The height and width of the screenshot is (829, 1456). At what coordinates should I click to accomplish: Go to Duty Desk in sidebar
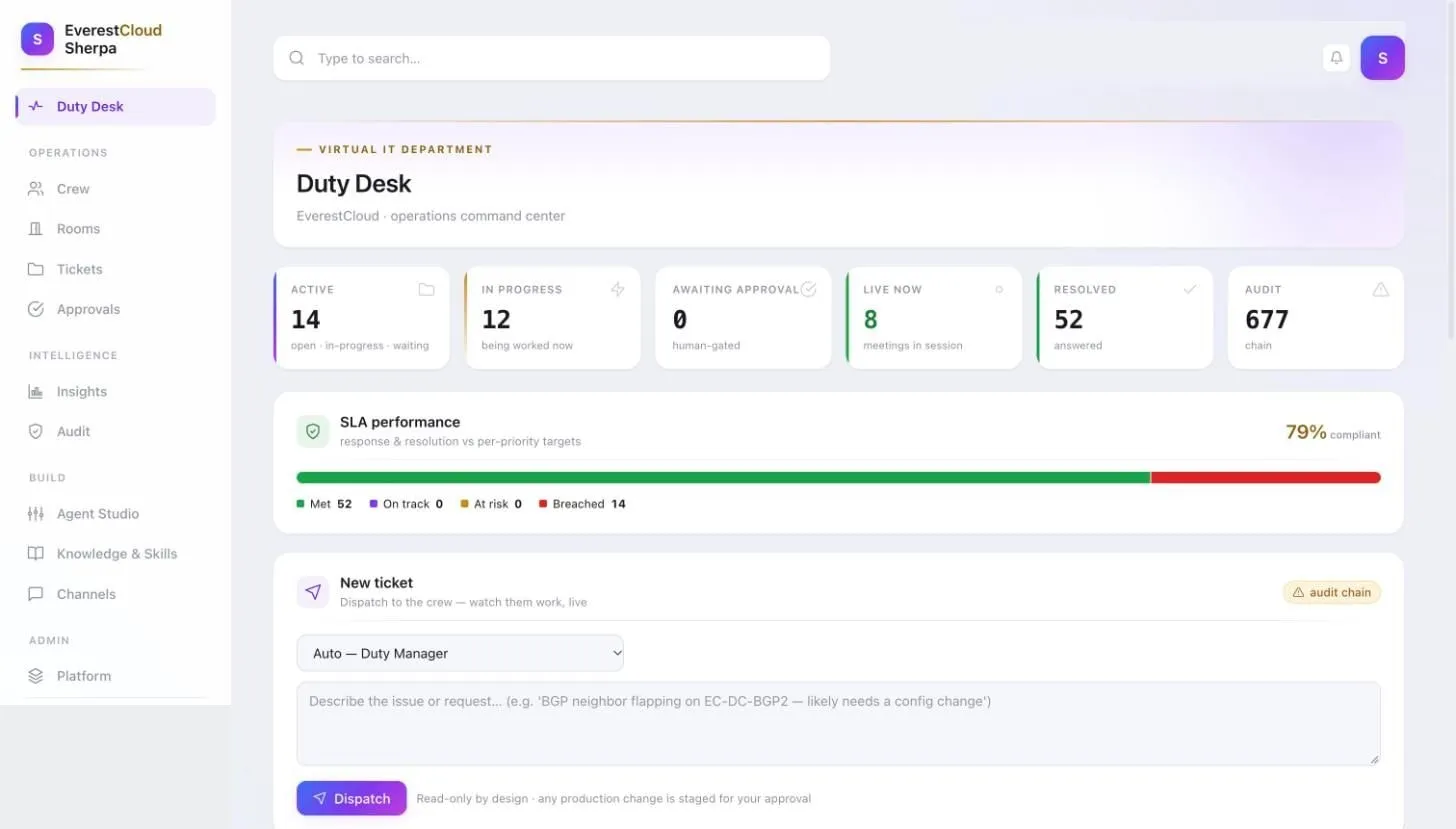[x=116, y=107]
